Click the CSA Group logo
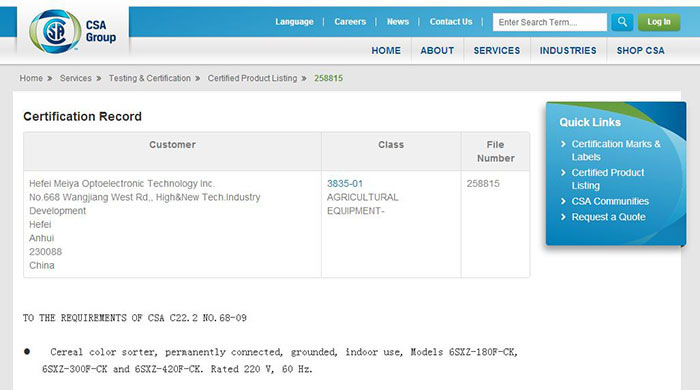The image size is (700, 390). pyautogui.click(x=73, y=32)
